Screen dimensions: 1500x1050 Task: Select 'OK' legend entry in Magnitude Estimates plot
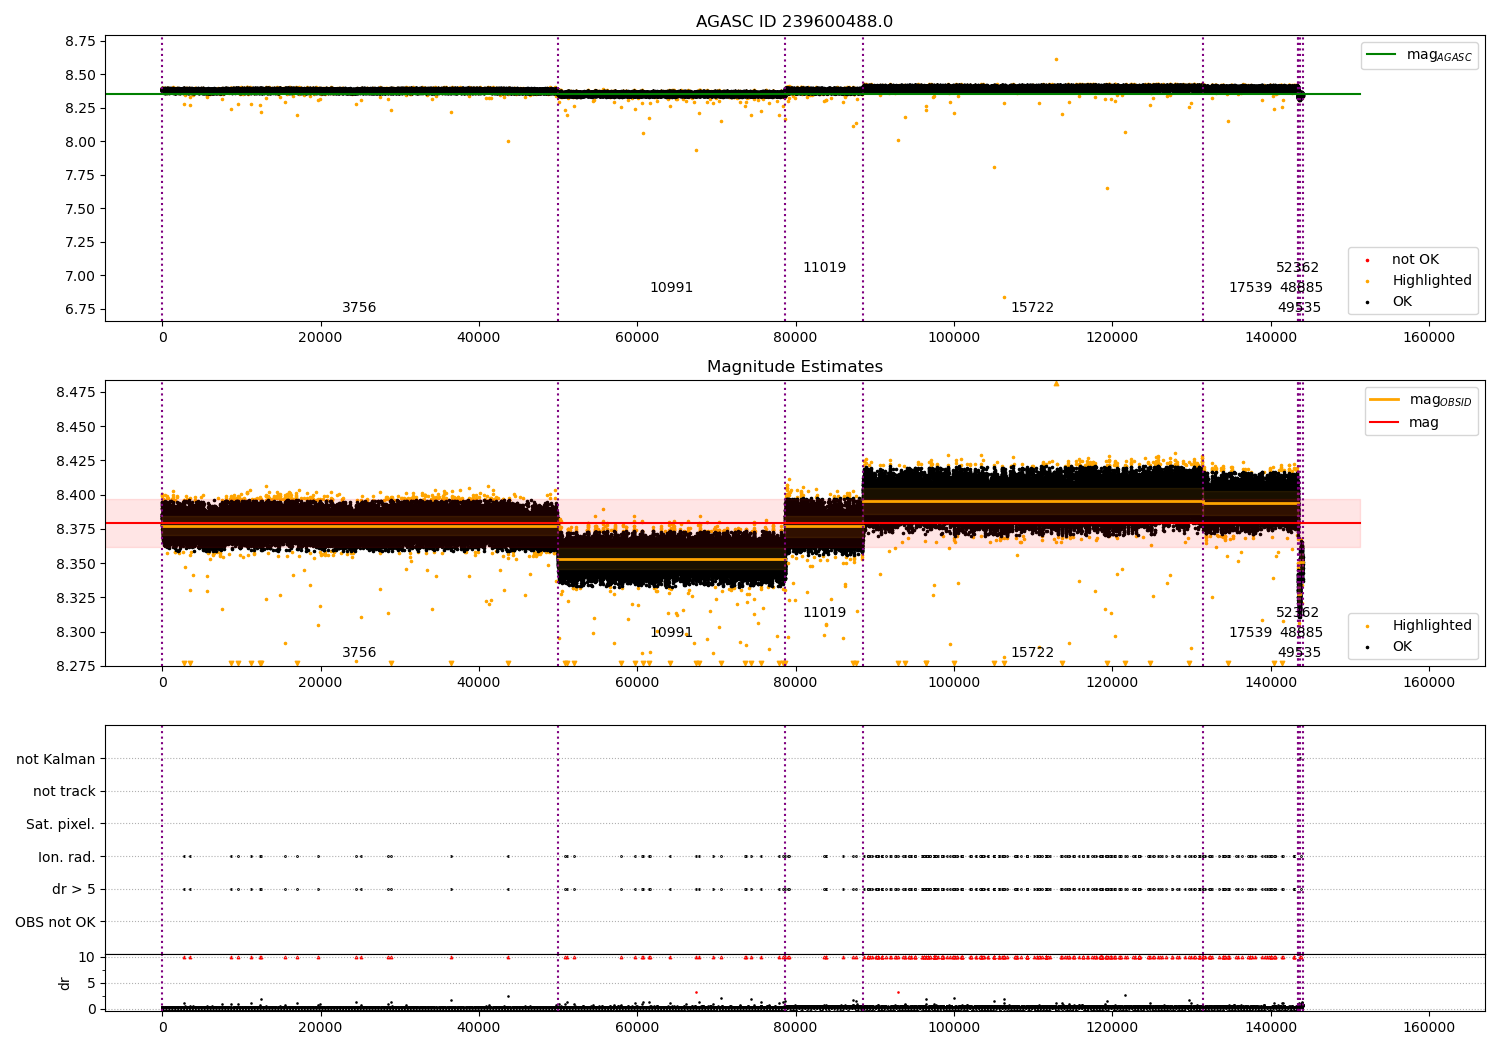click(x=1402, y=647)
